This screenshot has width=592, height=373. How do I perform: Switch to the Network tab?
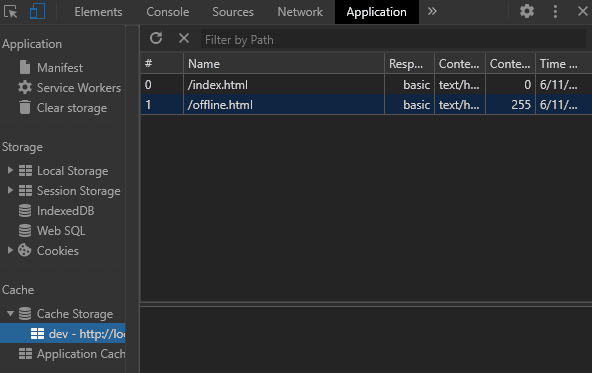pos(300,12)
